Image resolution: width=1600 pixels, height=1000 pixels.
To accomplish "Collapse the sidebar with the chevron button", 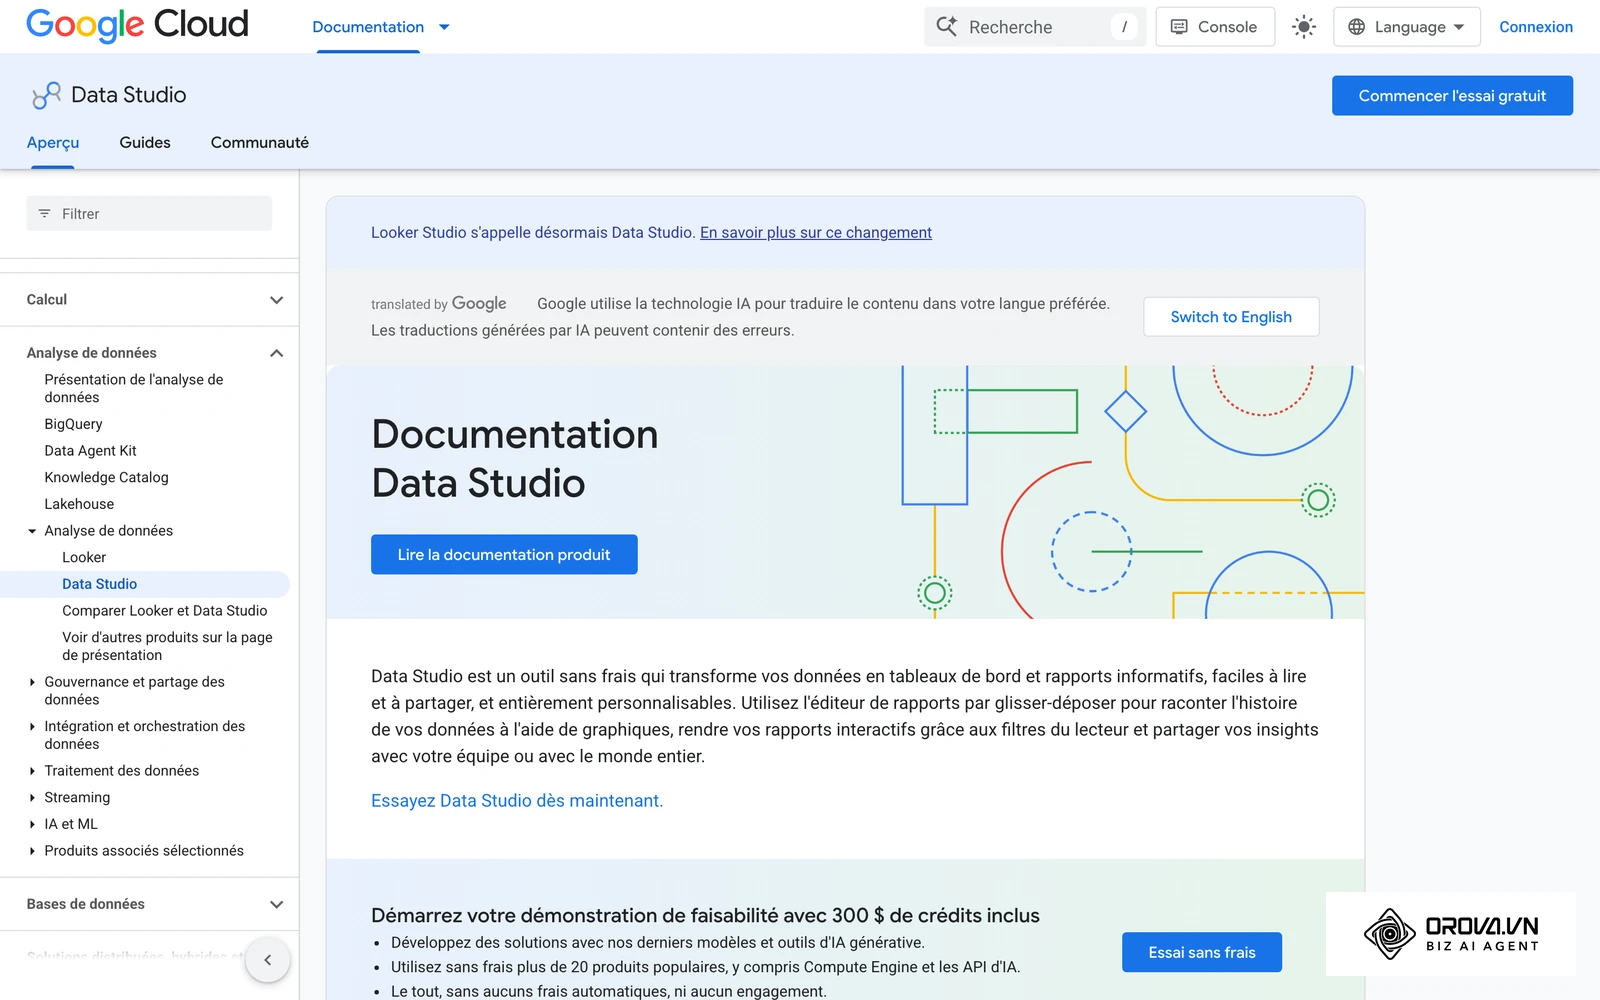I will 267,960.
